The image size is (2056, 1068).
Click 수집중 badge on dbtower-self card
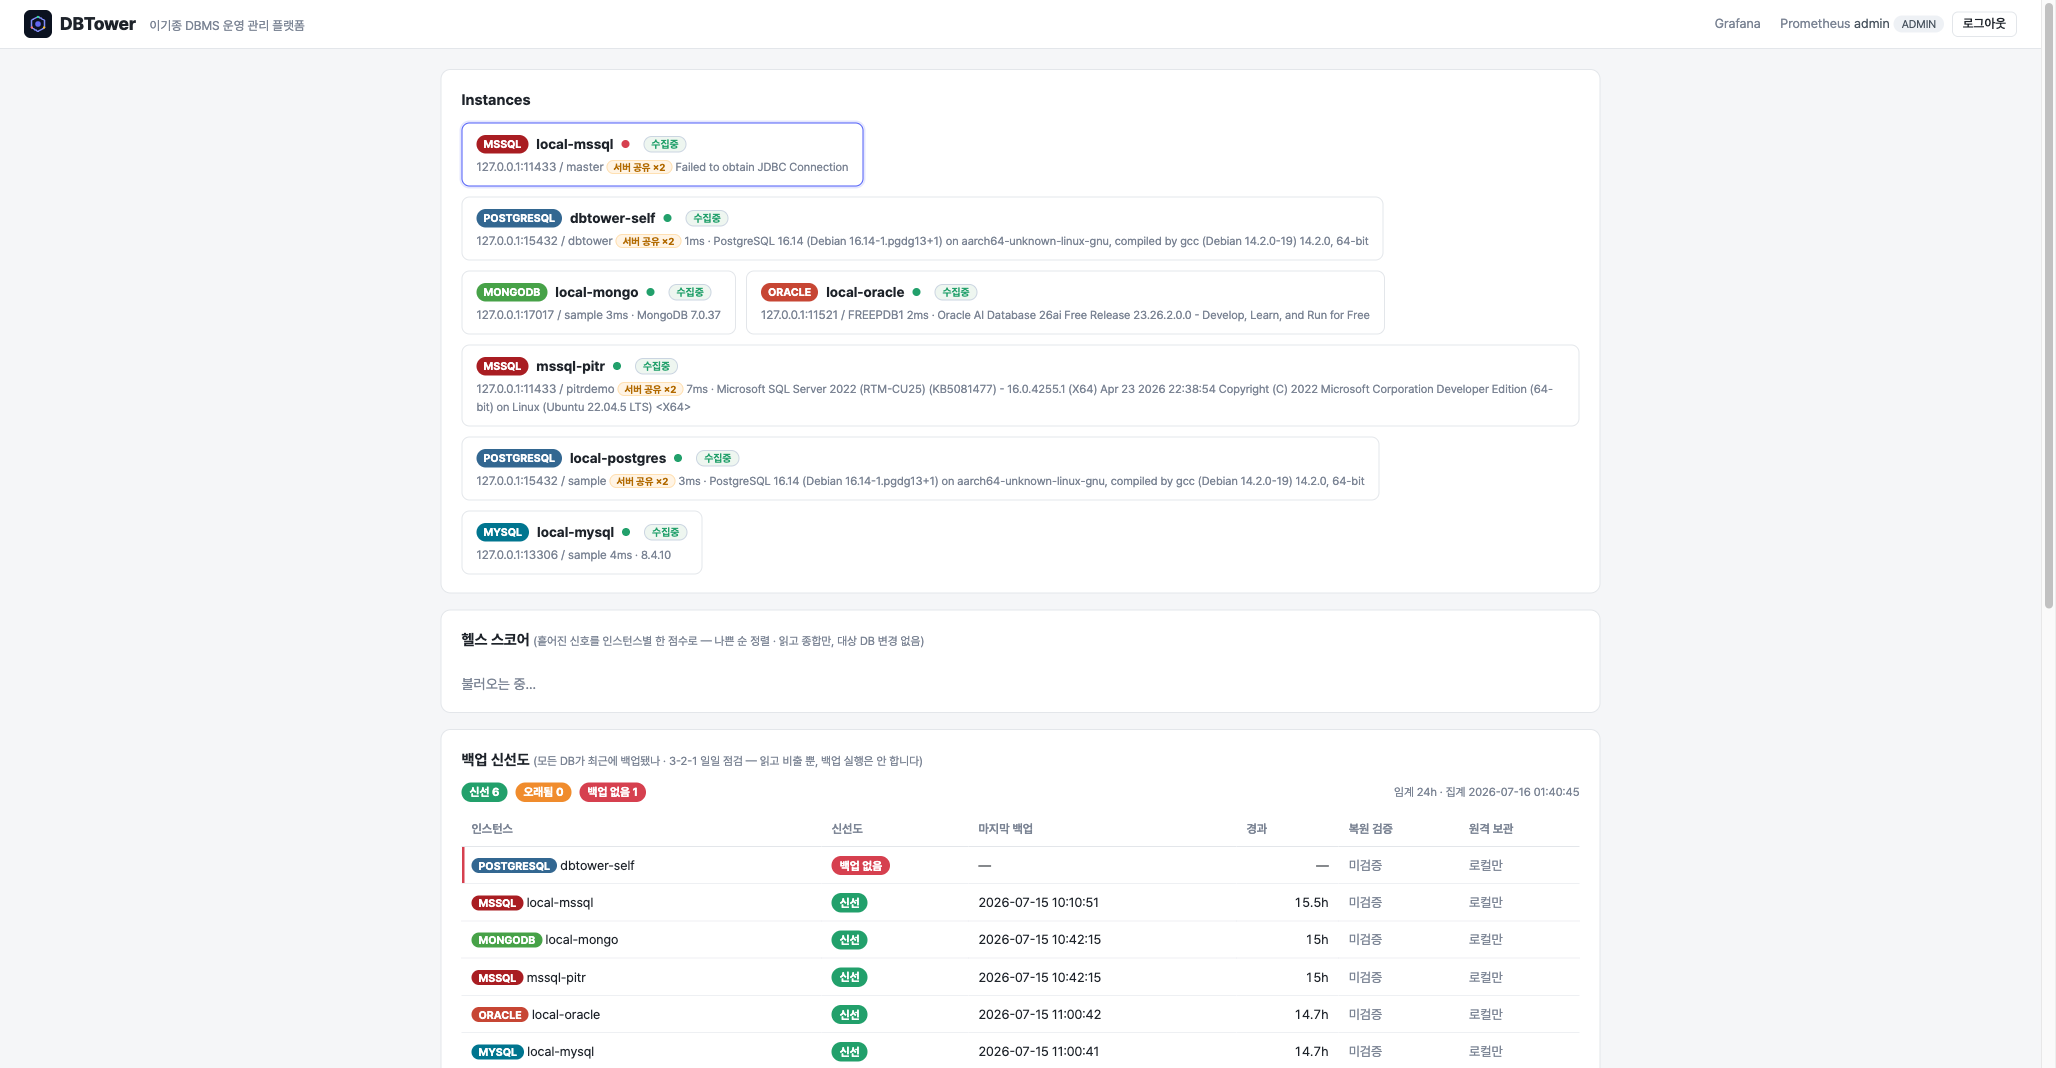[707, 218]
